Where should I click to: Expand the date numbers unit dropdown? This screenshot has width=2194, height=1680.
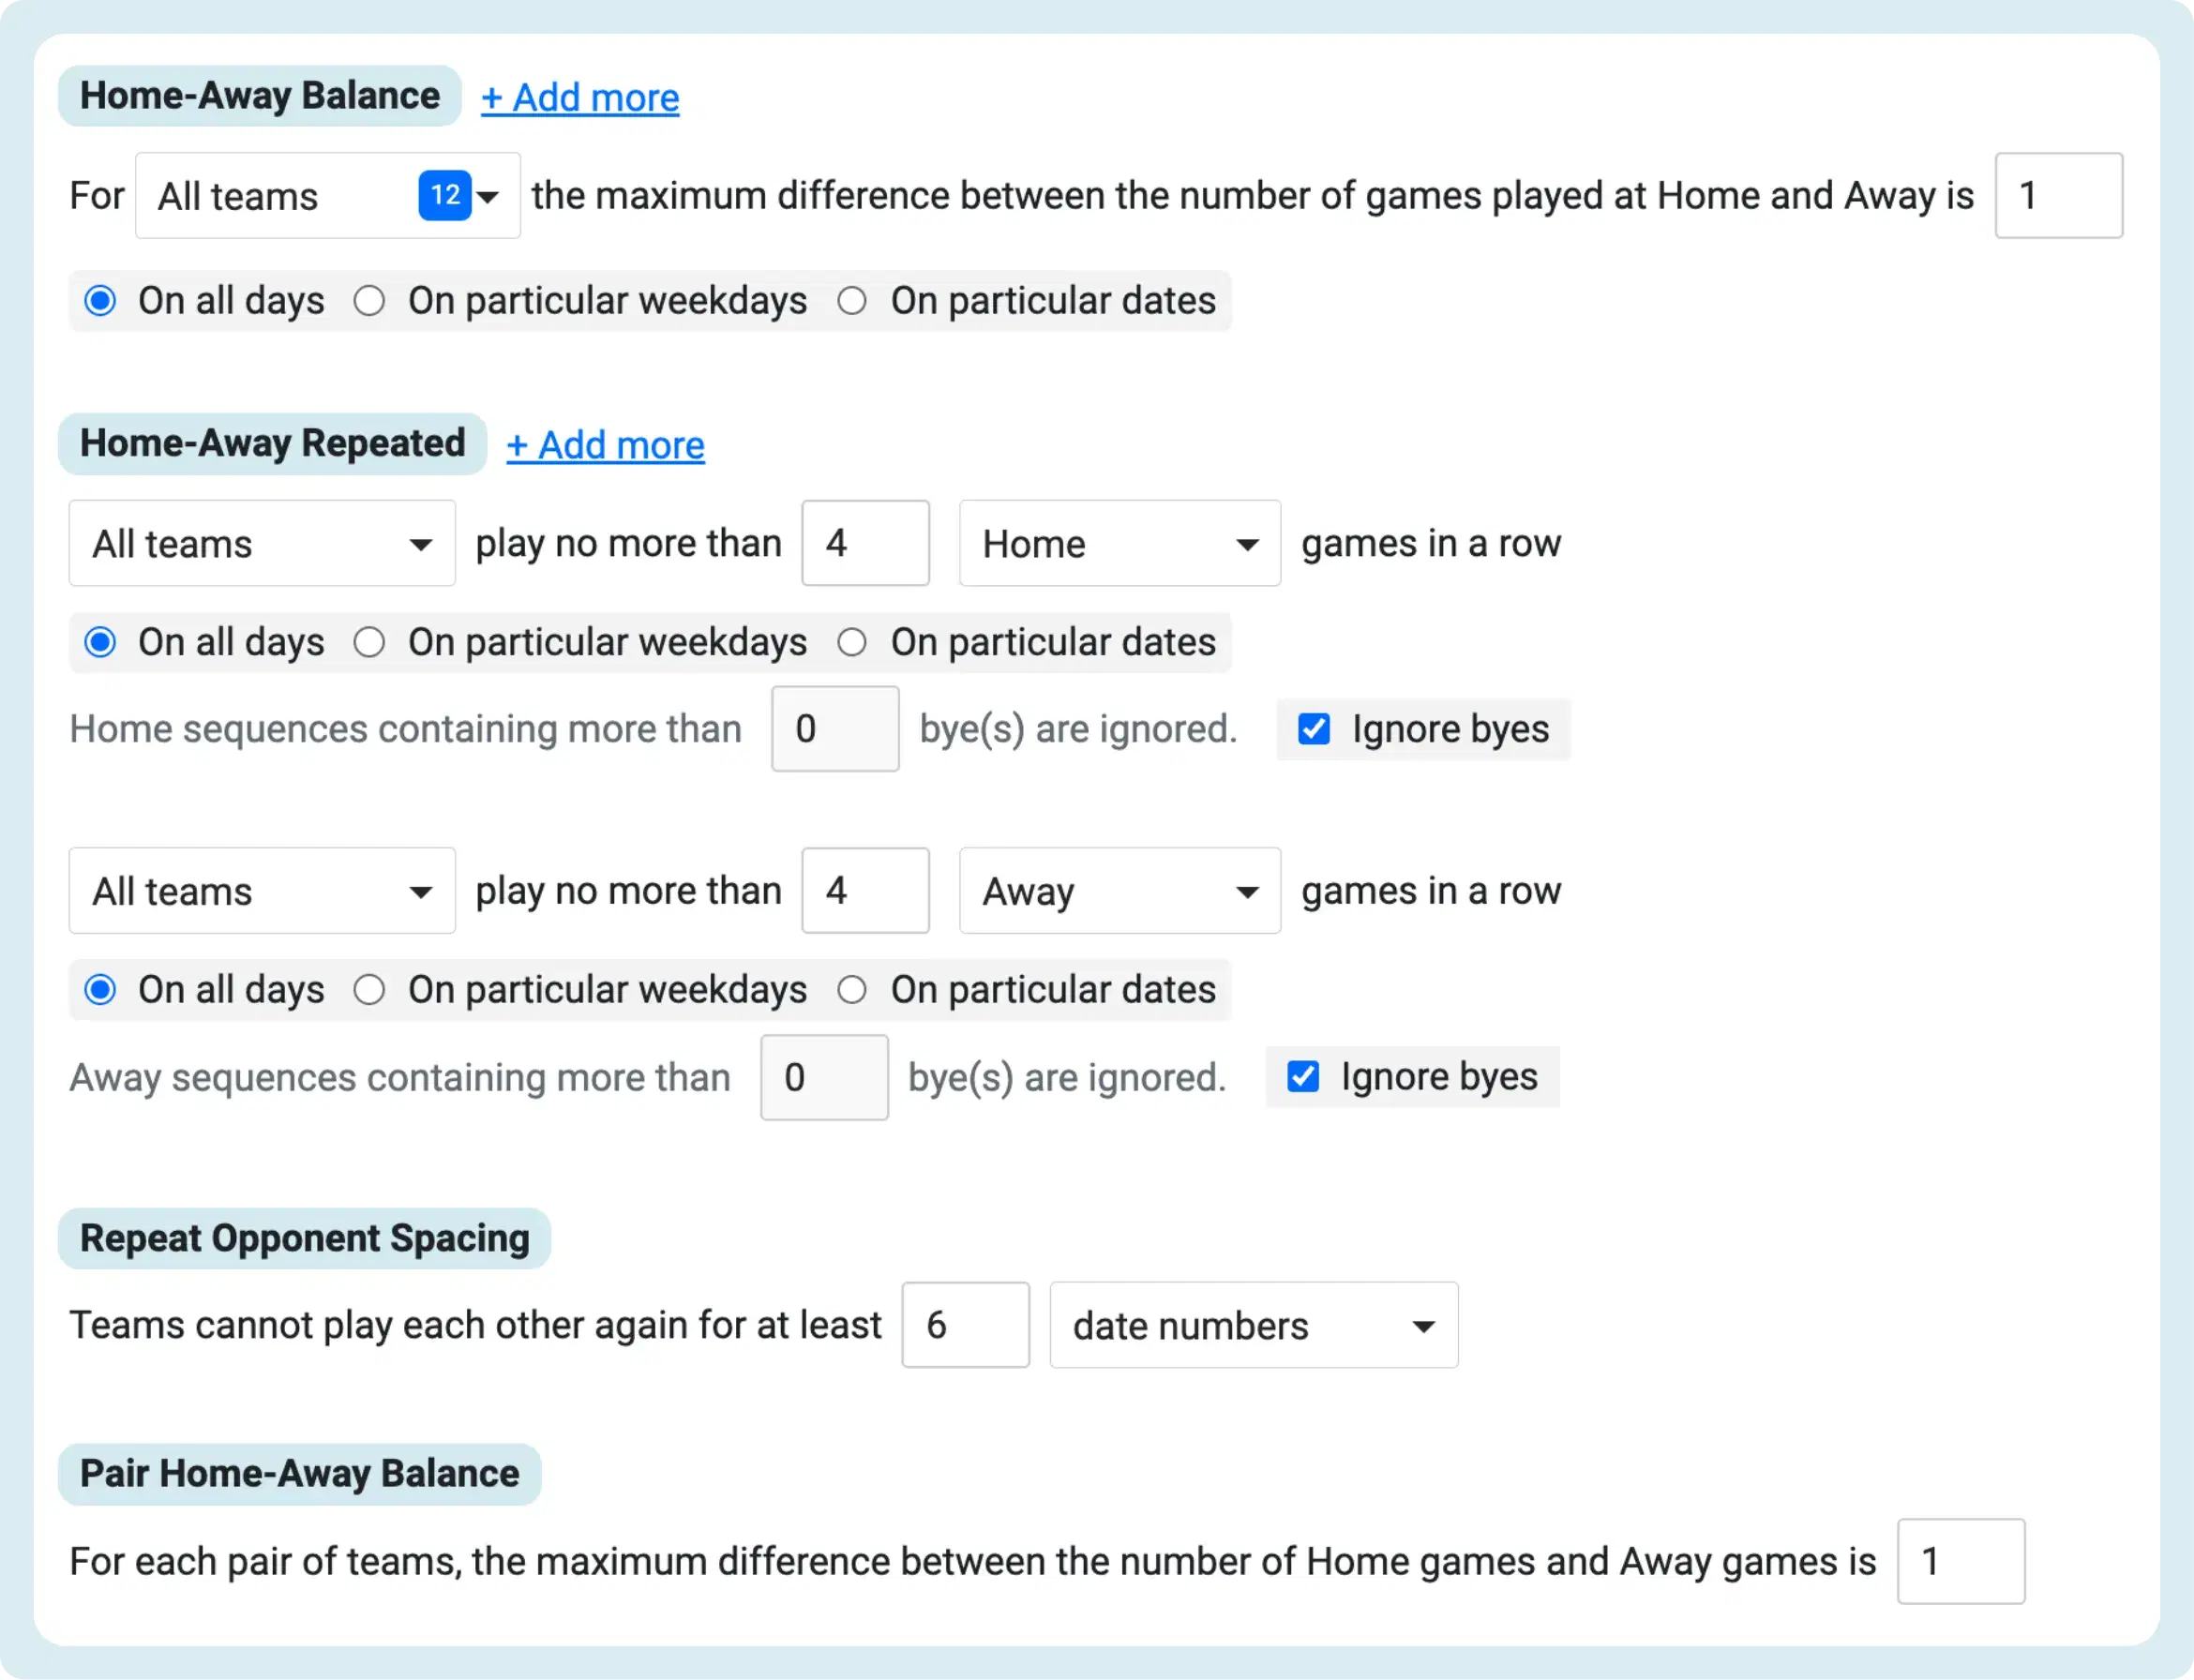pyautogui.click(x=1254, y=1326)
